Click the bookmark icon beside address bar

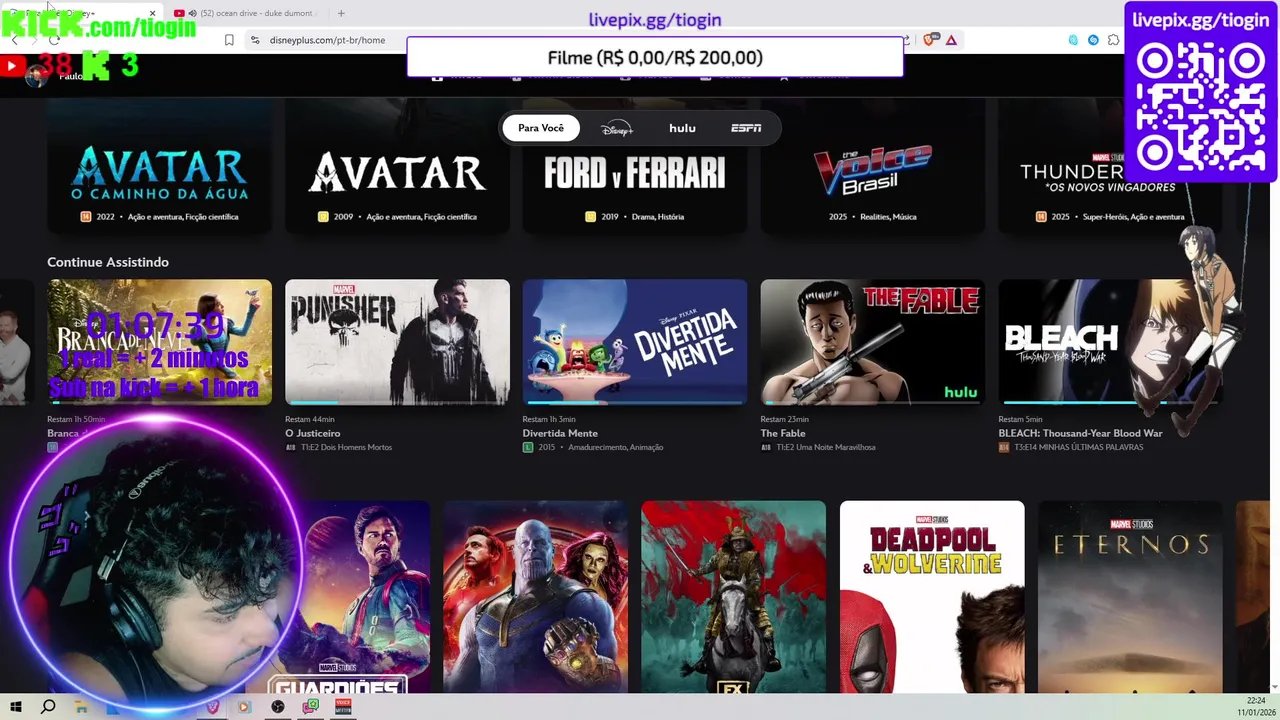229,40
